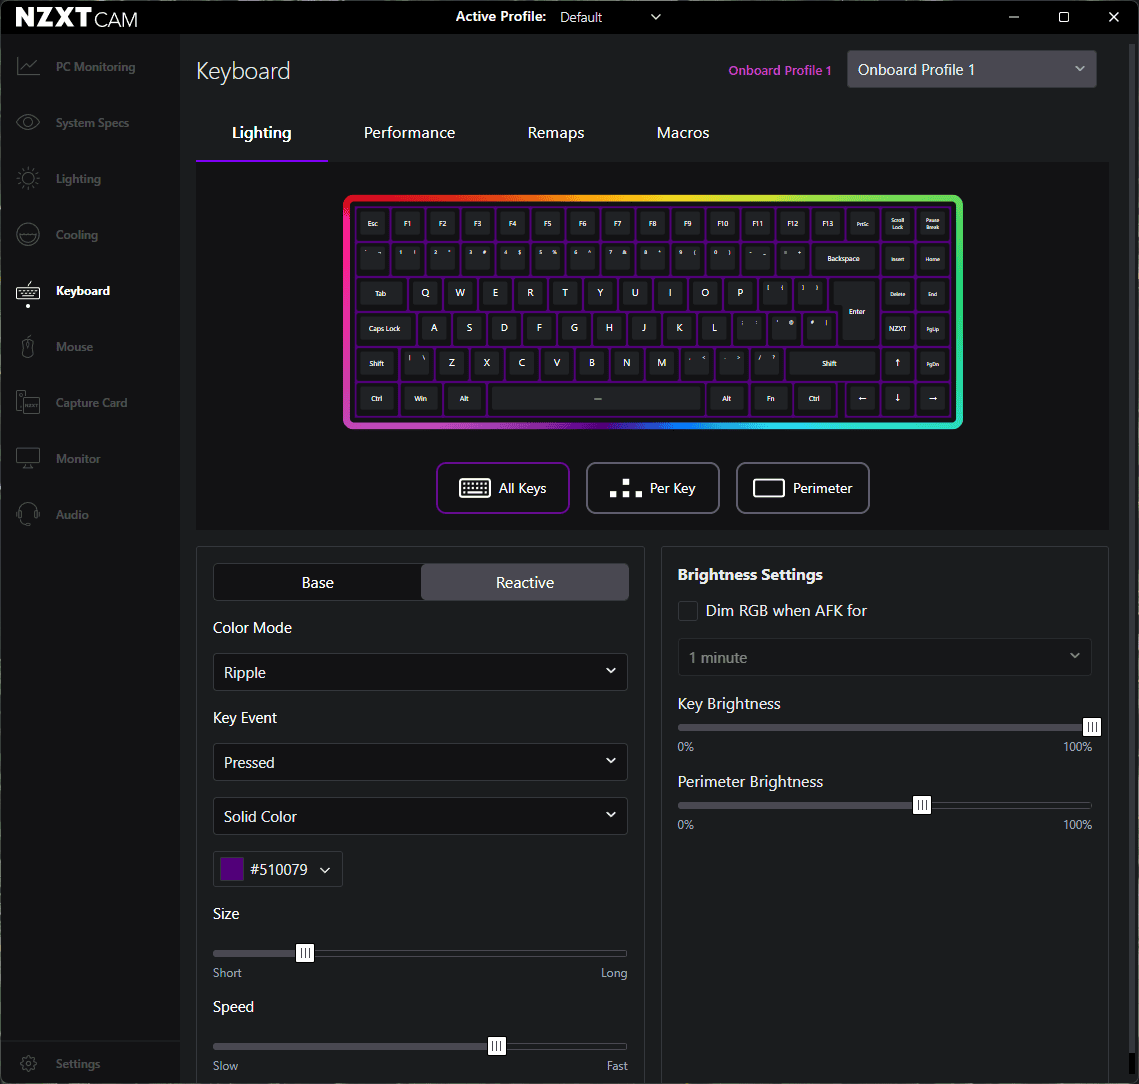Enable Dim RGB when AFK checkbox
The width and height of the screenshot is (1139, 1084).
coord(688,611)
